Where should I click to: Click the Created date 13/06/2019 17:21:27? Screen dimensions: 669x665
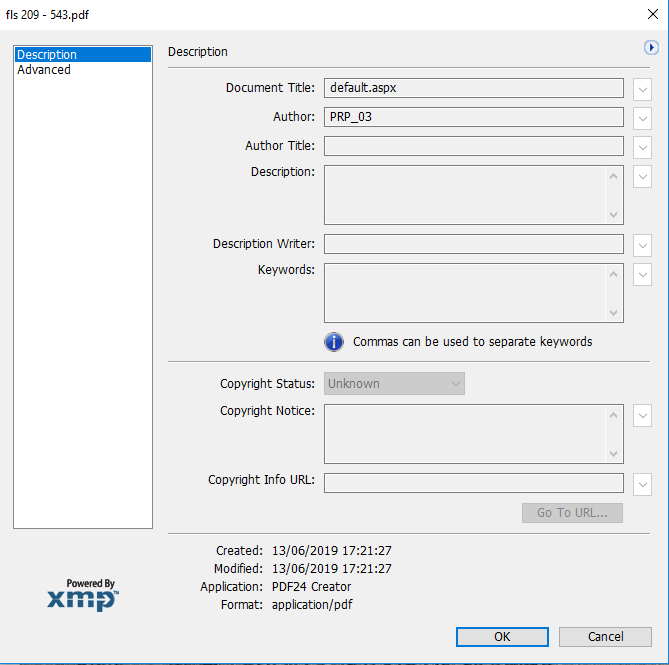332,551
